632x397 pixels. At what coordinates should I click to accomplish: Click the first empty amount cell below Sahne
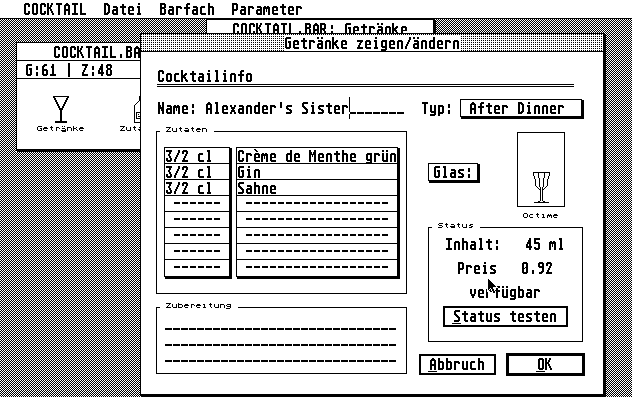coord(197,204)
